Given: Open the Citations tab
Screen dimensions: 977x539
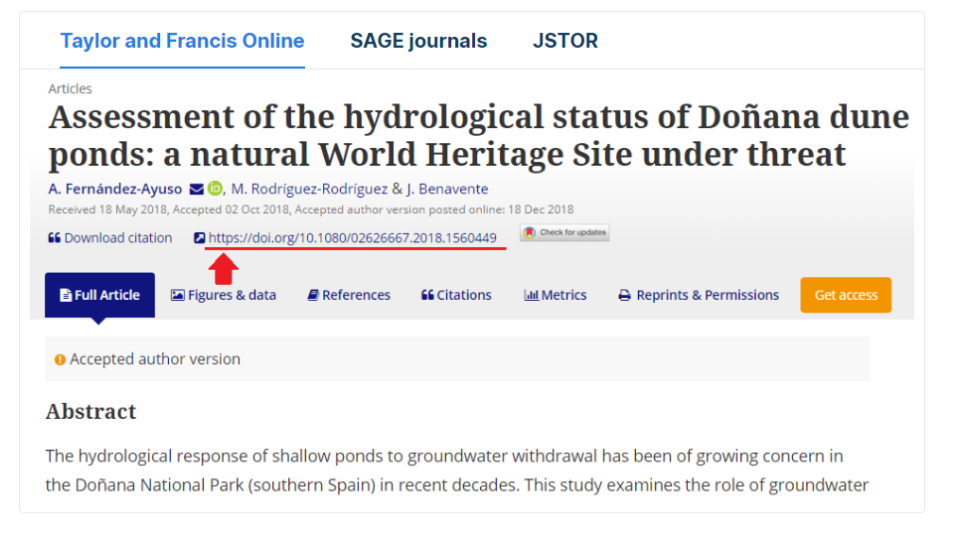Looking at the screenshot, I should pyautogui.click(x=456, y=295).
